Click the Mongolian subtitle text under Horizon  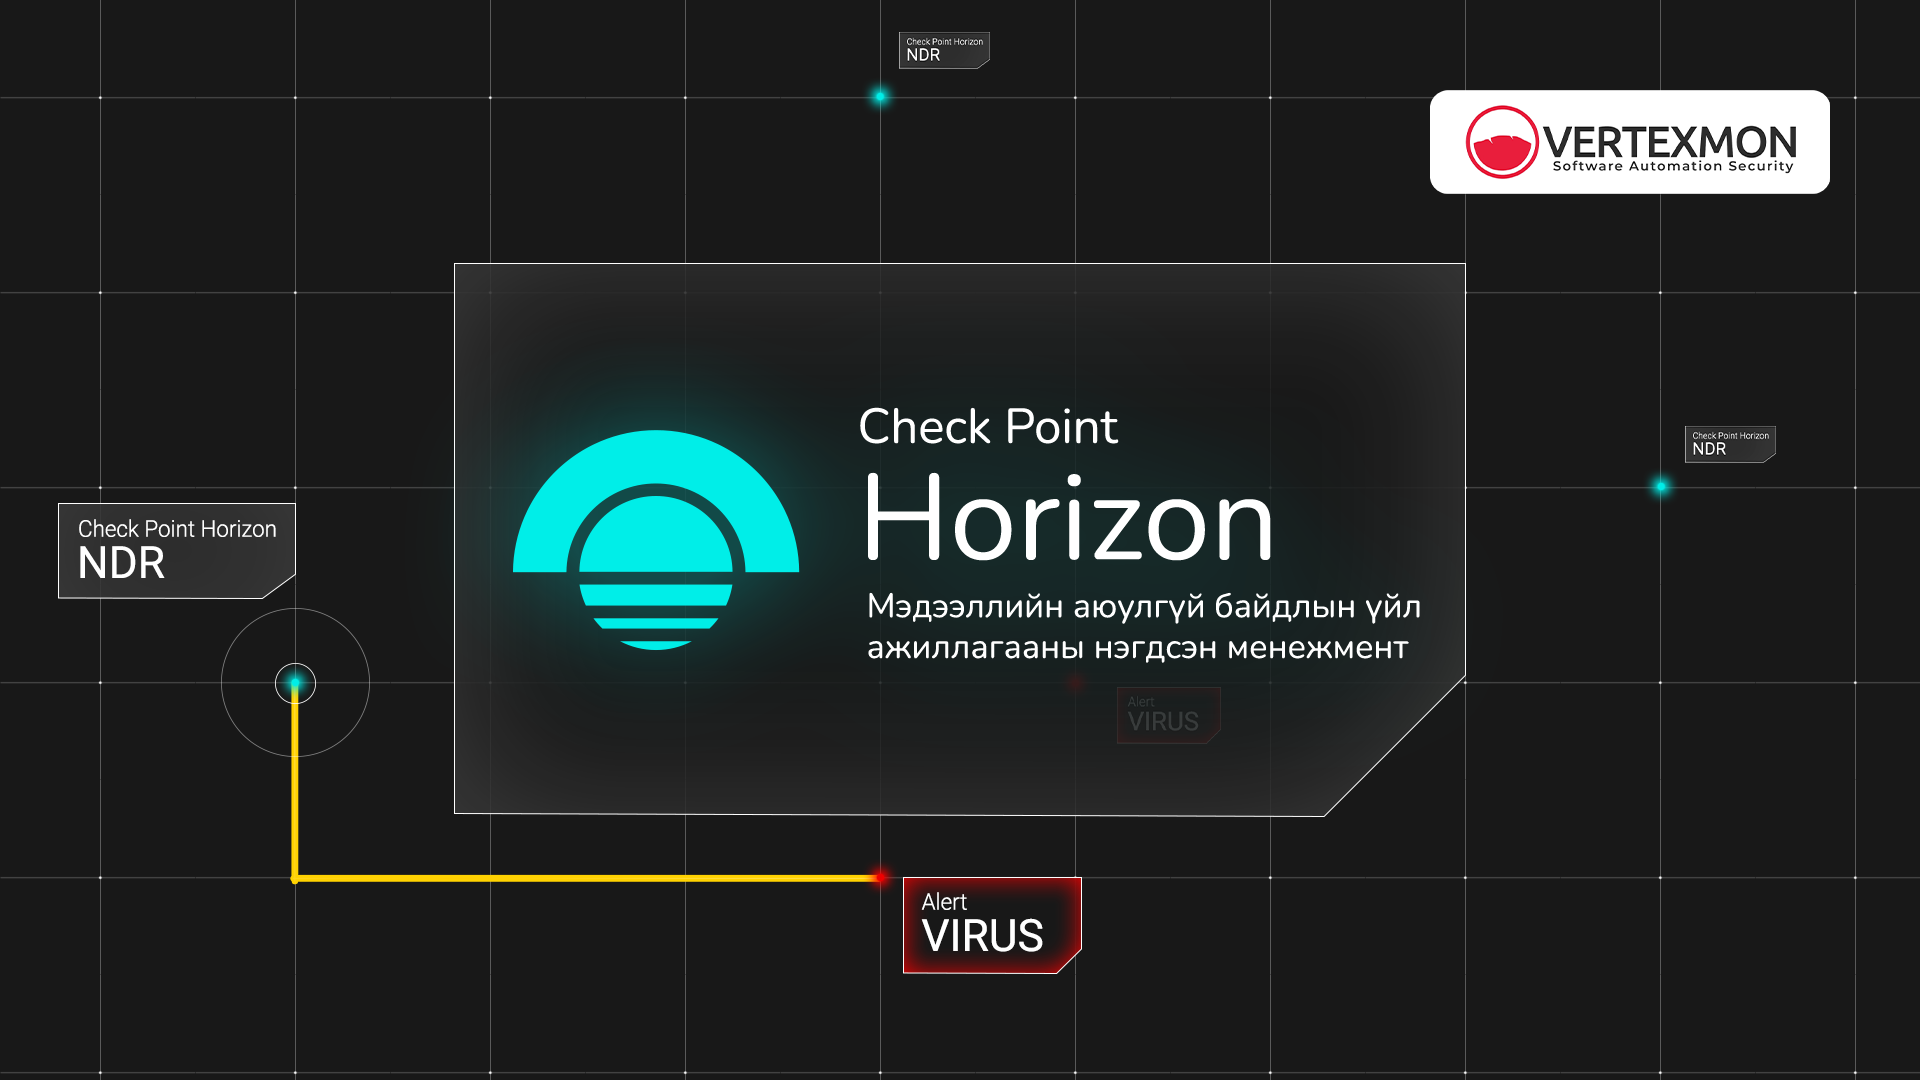coord(1140,625)
